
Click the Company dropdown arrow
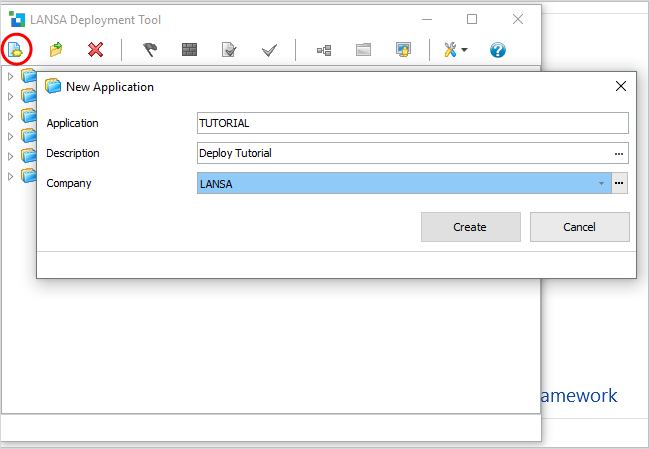coord(601,183)
